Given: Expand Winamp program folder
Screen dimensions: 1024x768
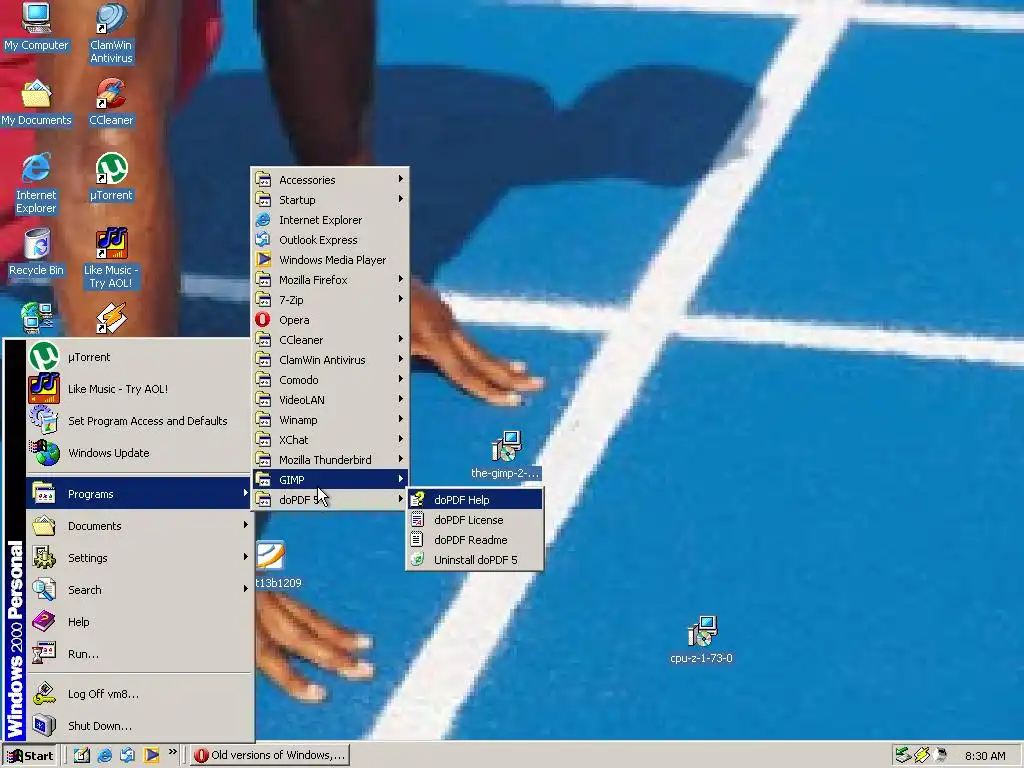Looking at the screenshot, I should click(330, 420).
